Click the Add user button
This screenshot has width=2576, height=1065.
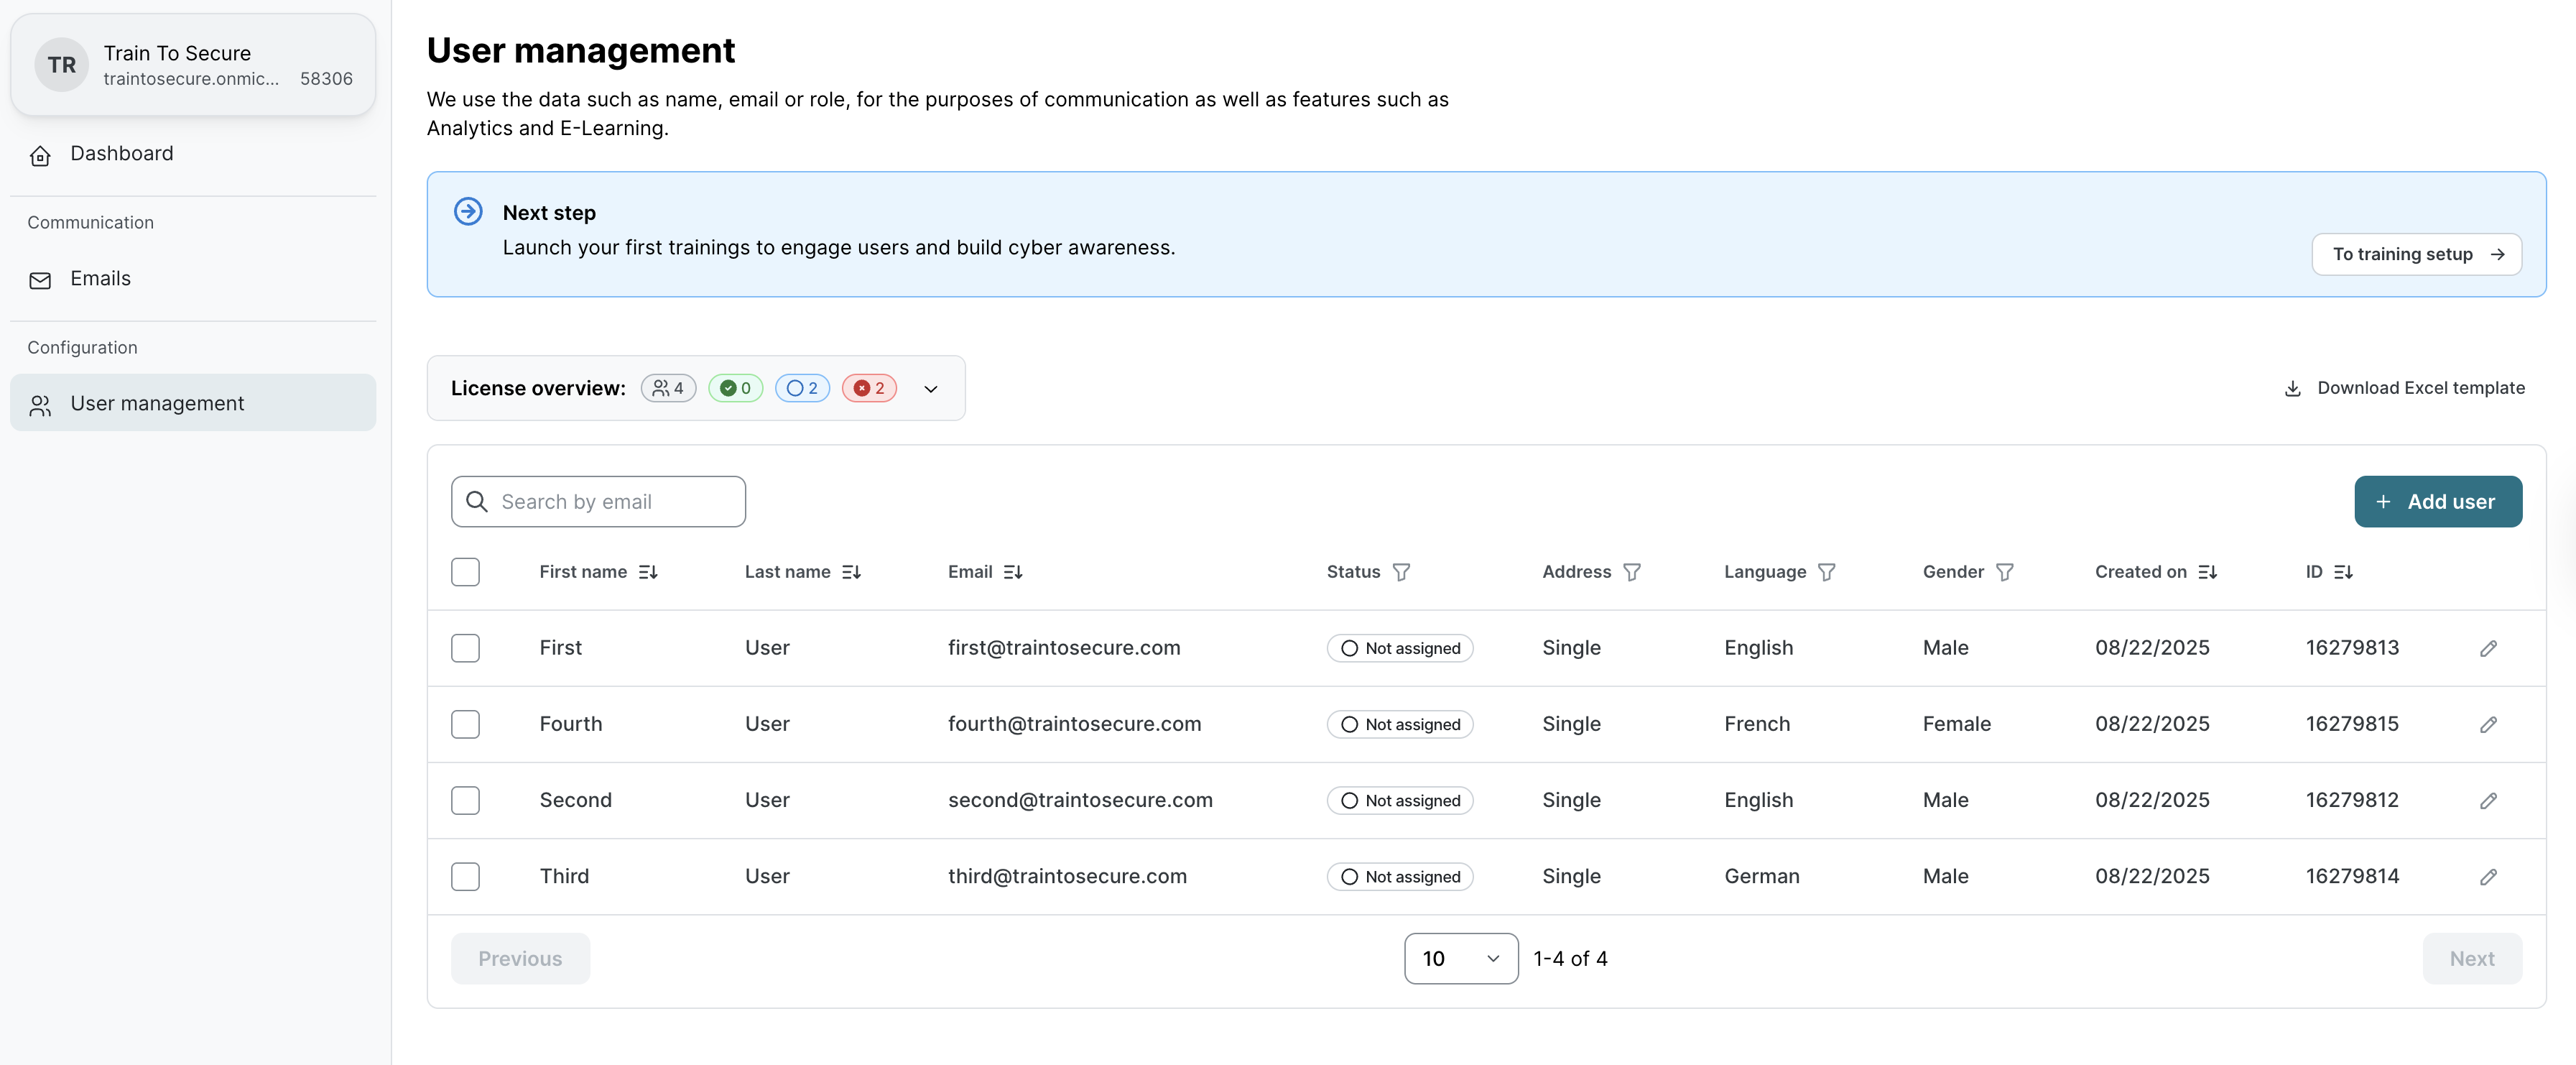[2437, 502]
